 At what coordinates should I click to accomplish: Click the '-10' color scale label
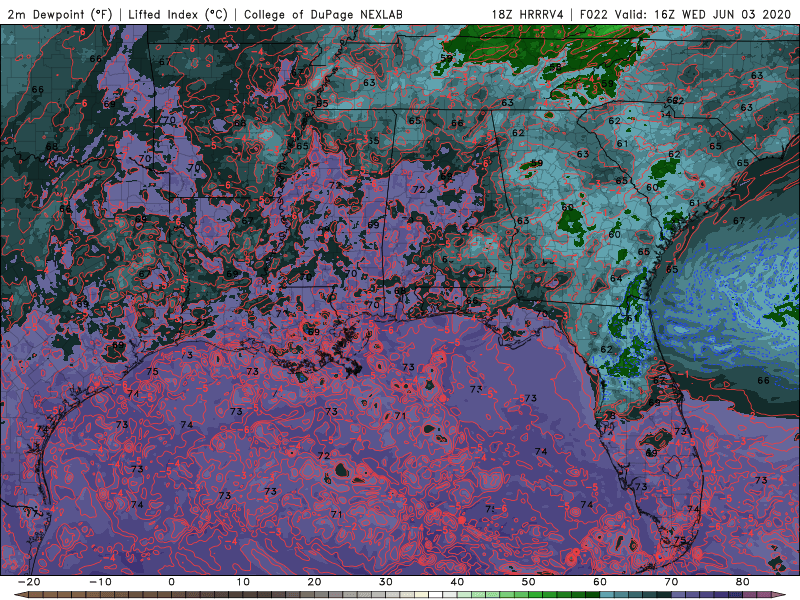tap(100, 582)
